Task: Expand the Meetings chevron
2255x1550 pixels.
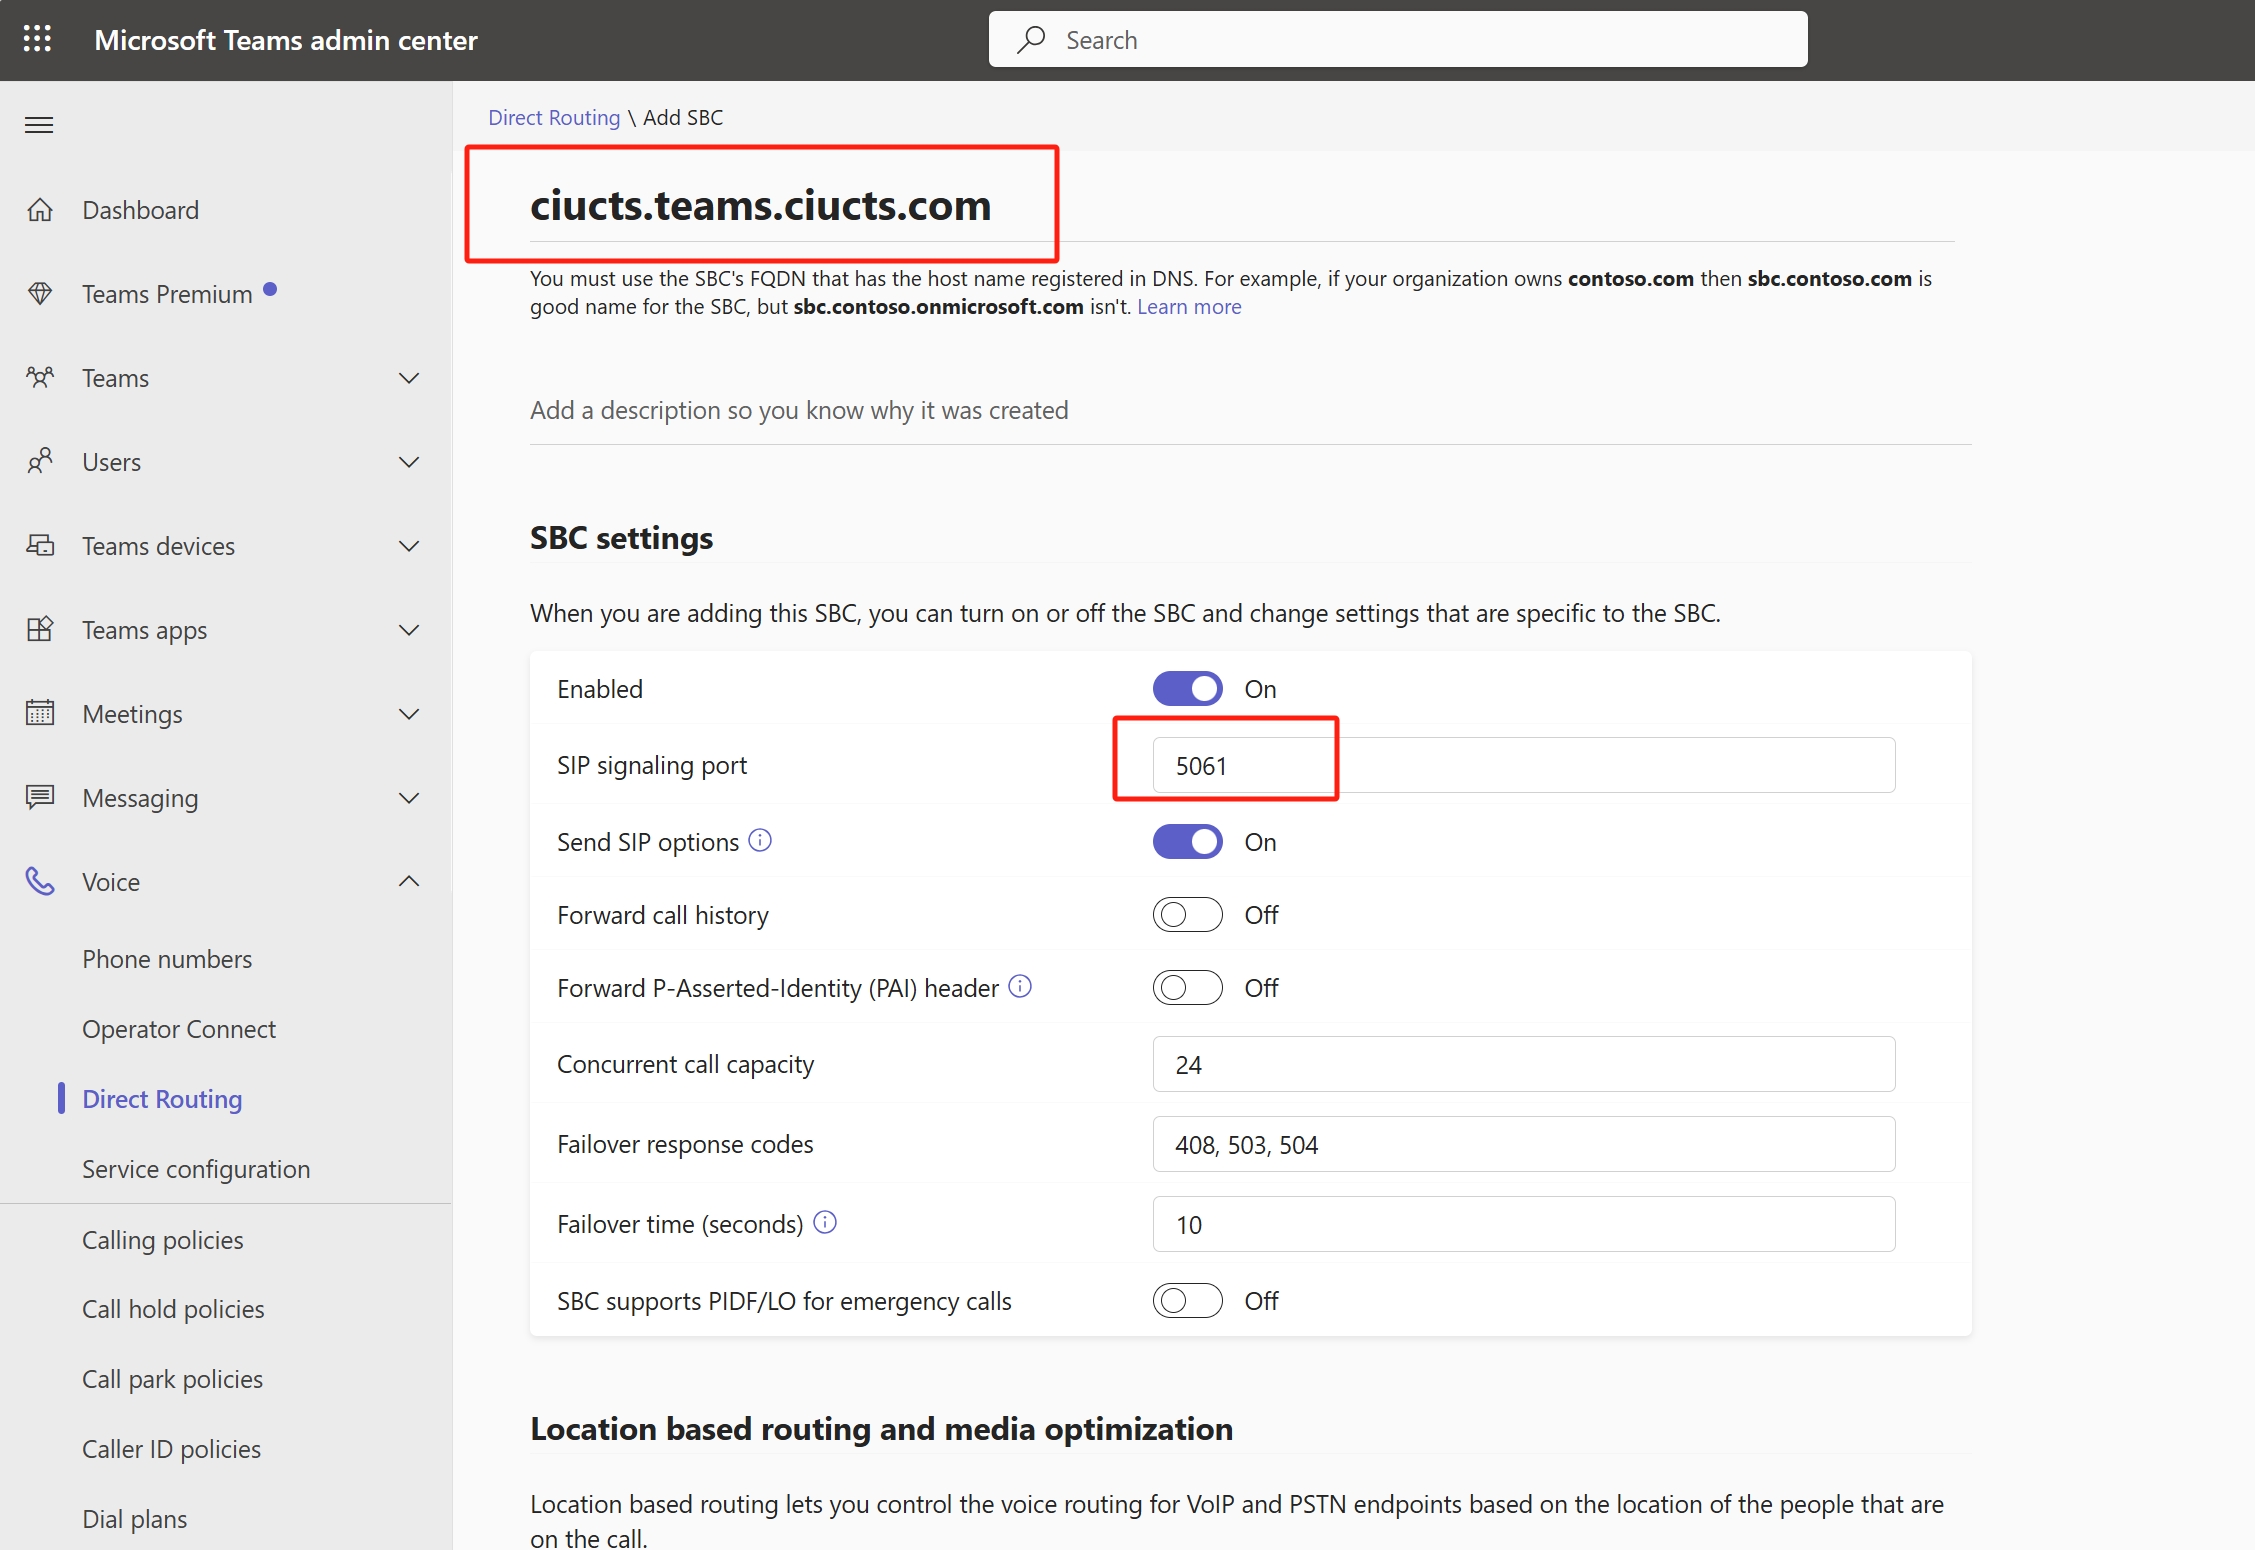Action: point(409,714)
